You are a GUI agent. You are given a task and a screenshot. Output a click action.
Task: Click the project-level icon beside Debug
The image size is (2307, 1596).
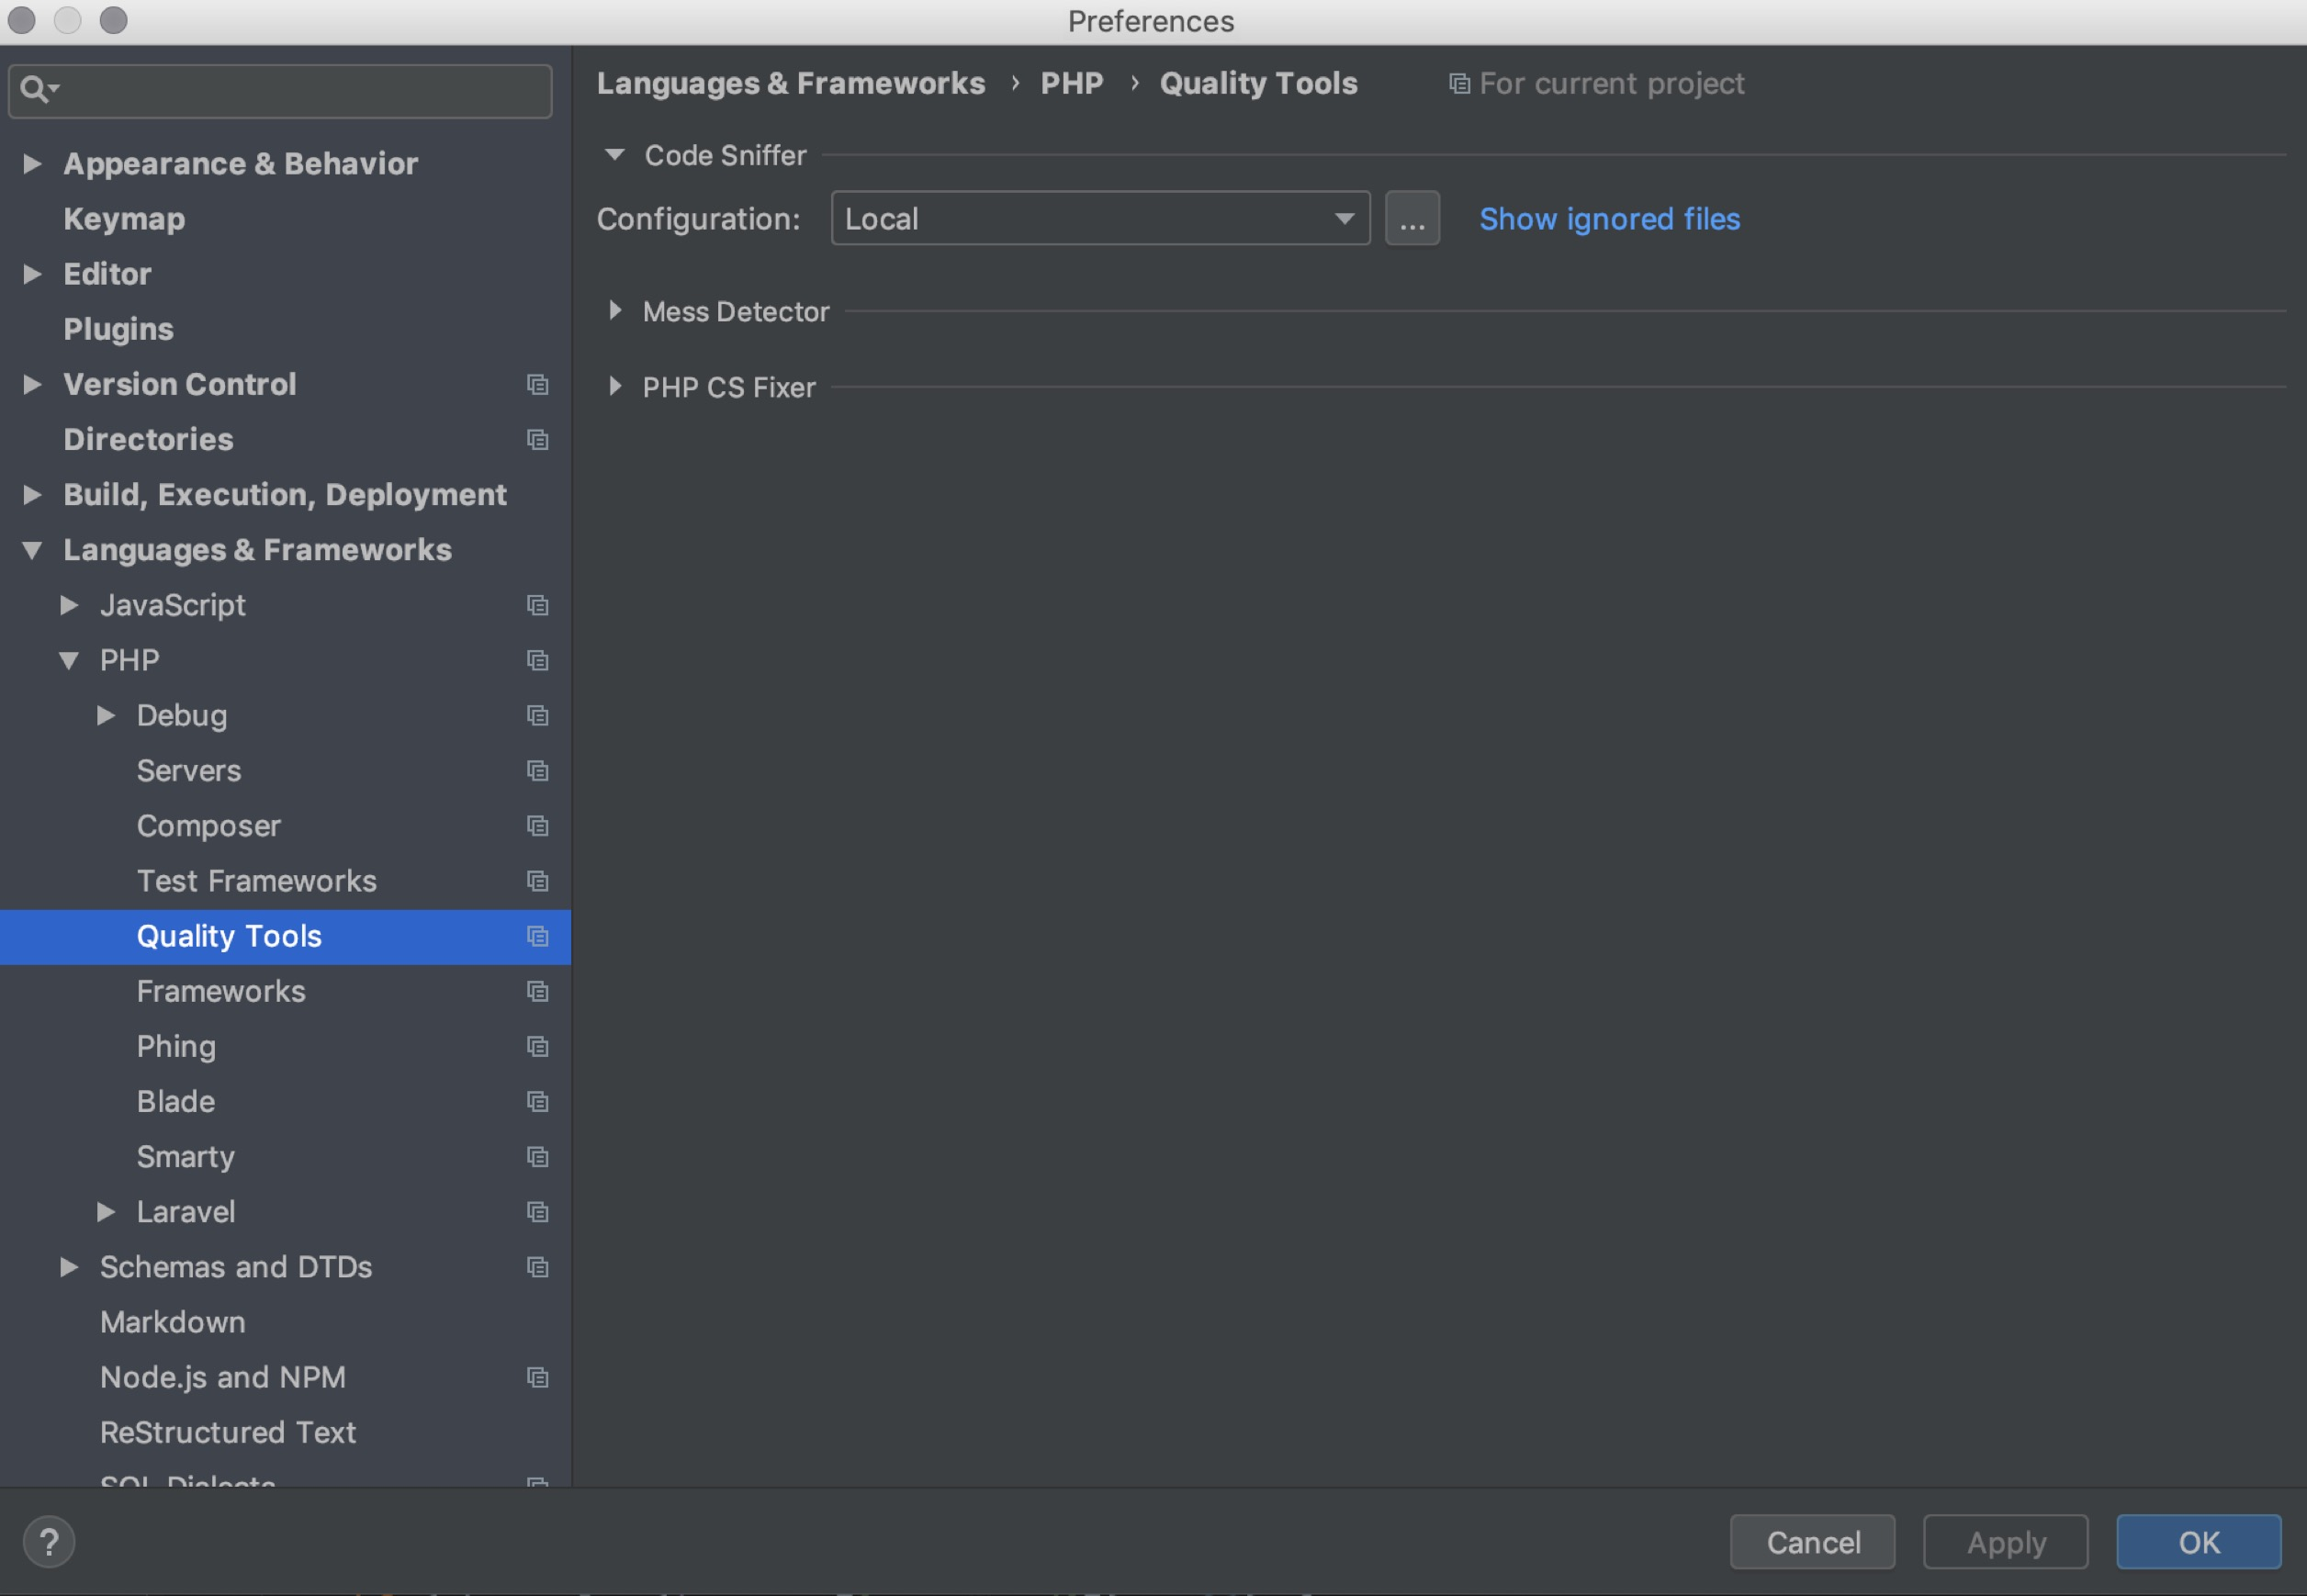[x=538, y=716]
